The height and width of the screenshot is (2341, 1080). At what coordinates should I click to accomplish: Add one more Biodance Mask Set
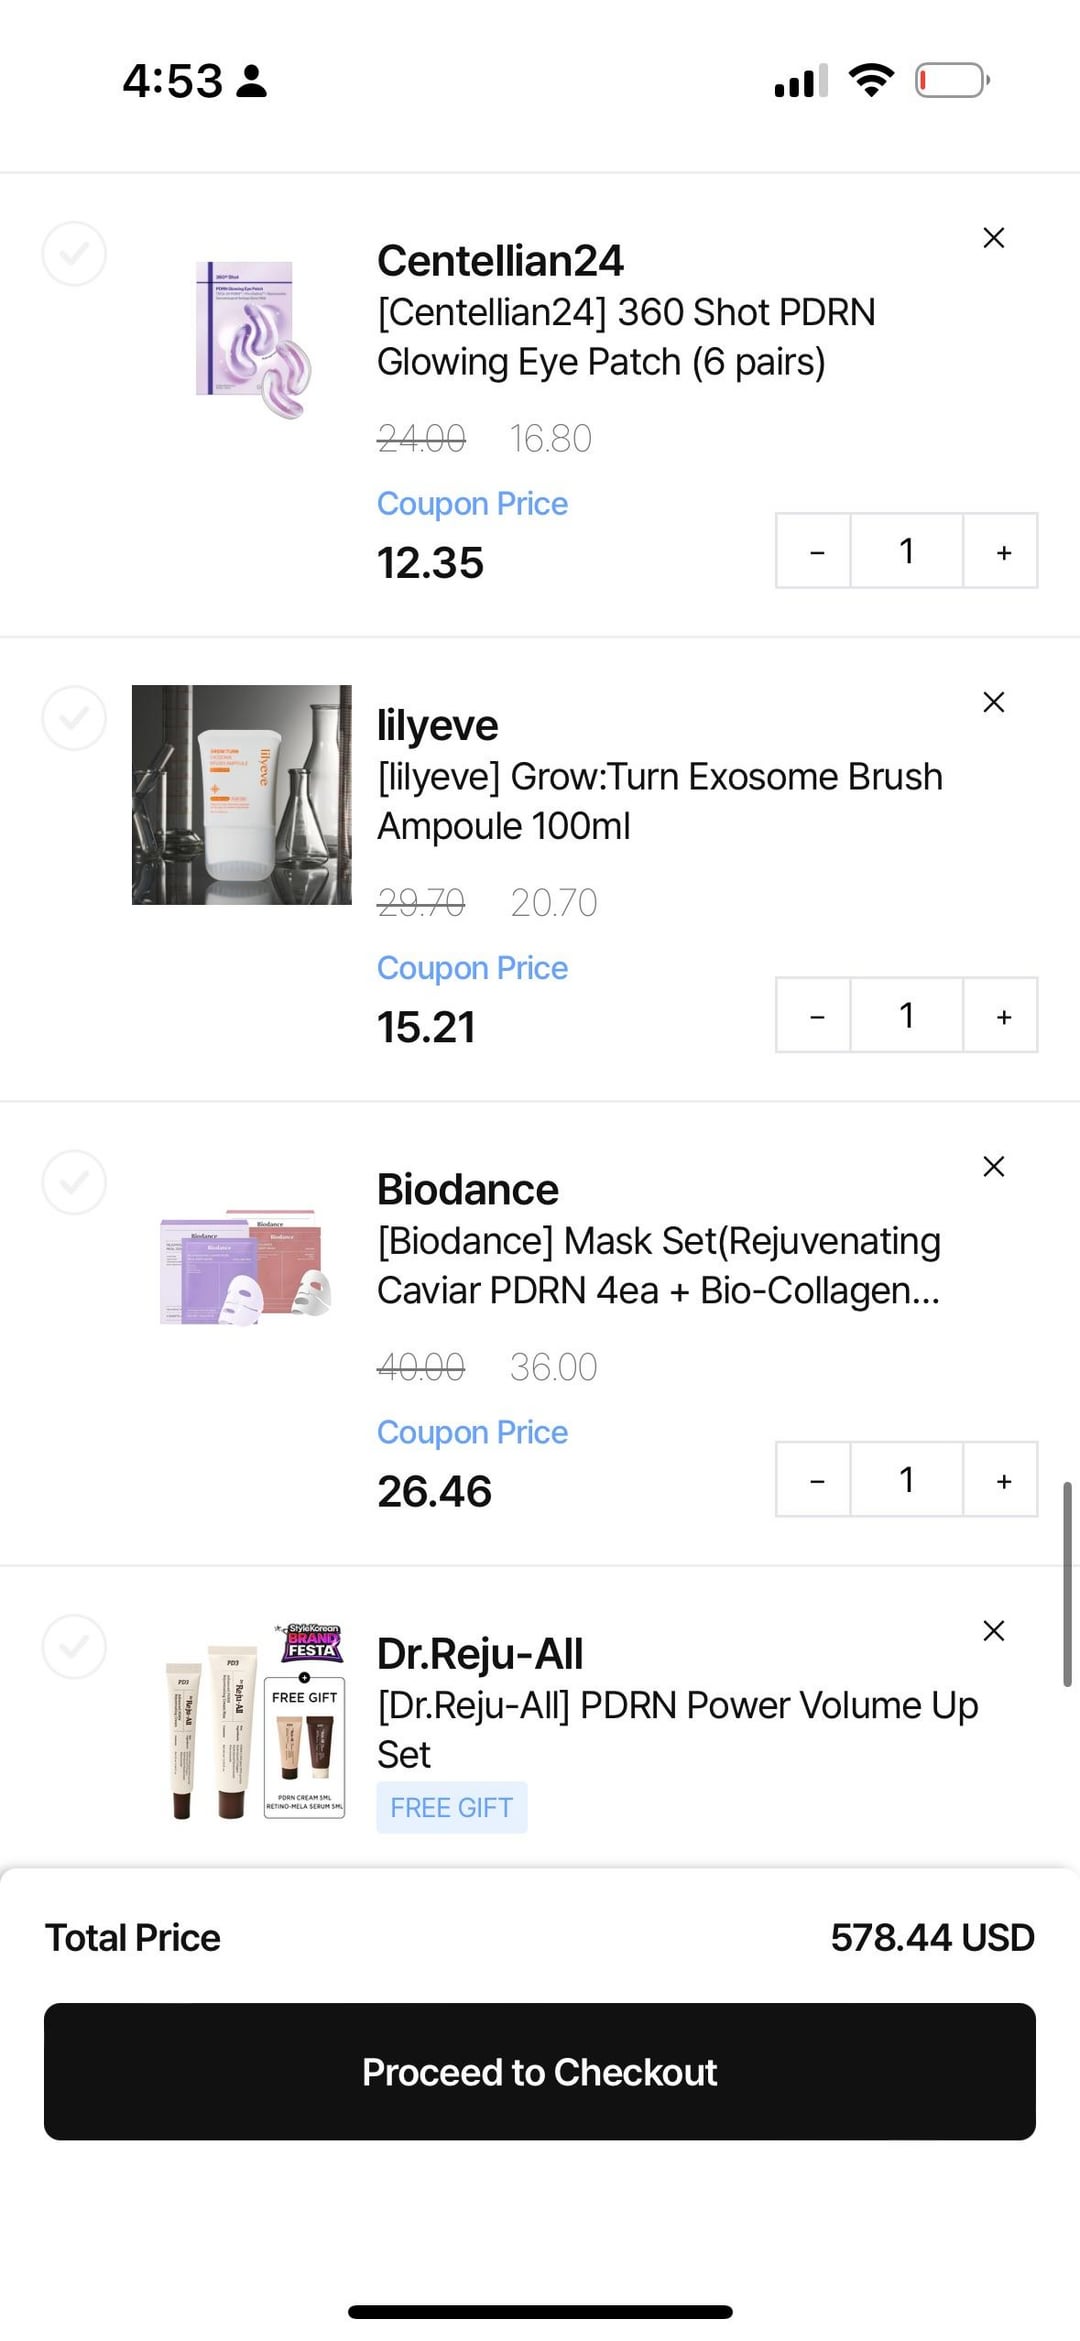click(1003, 1480)
